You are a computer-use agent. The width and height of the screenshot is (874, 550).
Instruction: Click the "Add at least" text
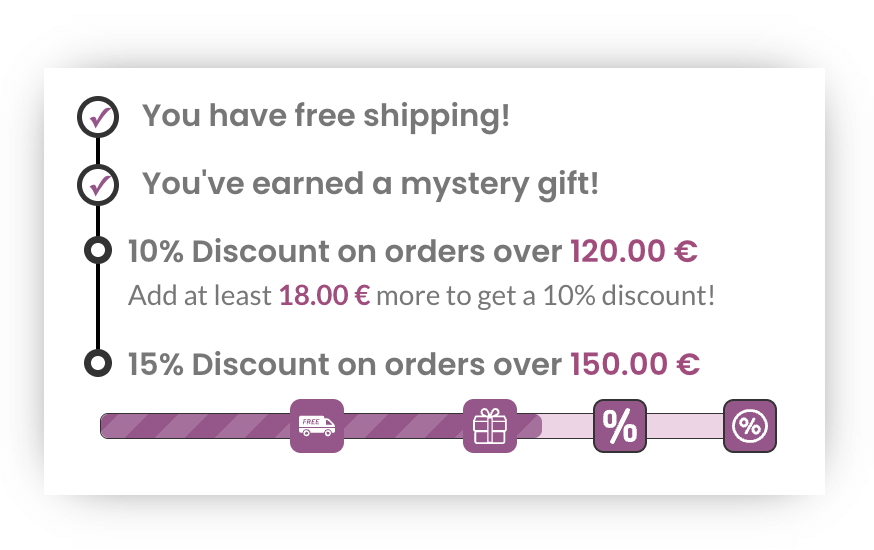200,295
